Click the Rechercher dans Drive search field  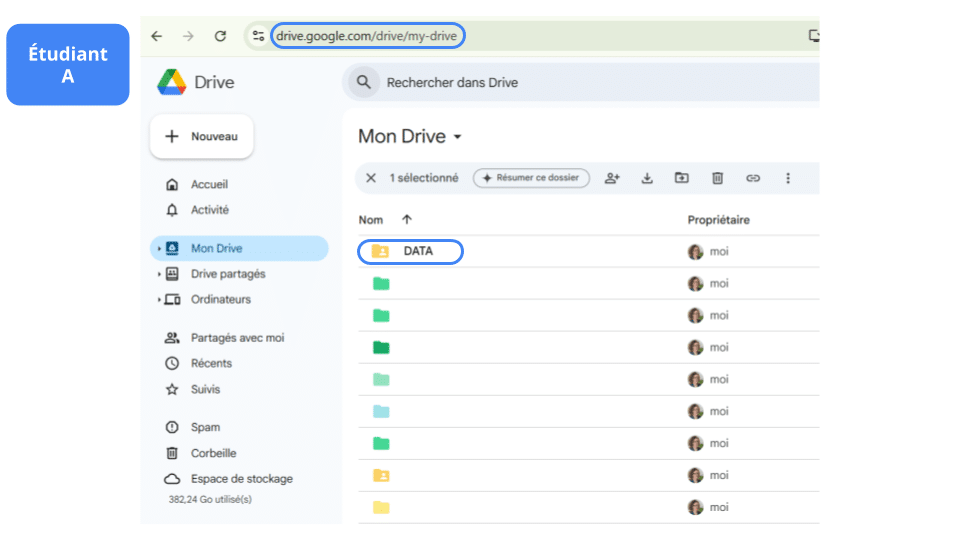pyautogui.click(x=580, y=82)
